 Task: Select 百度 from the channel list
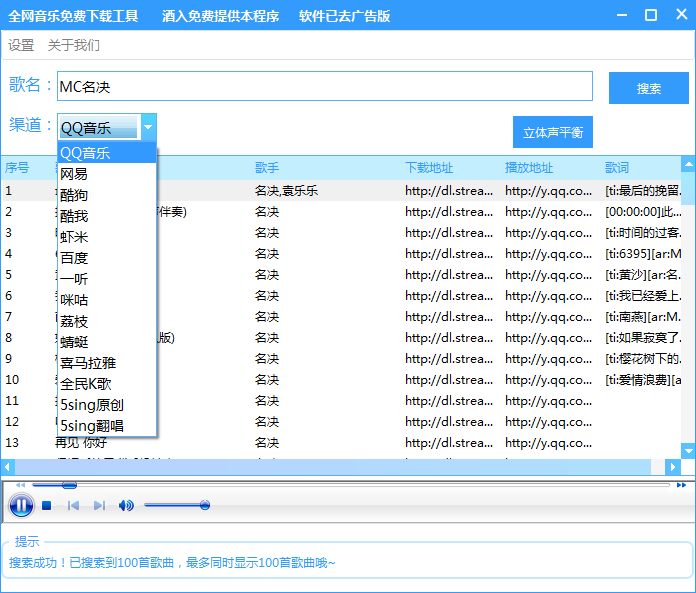click(107, 258)
